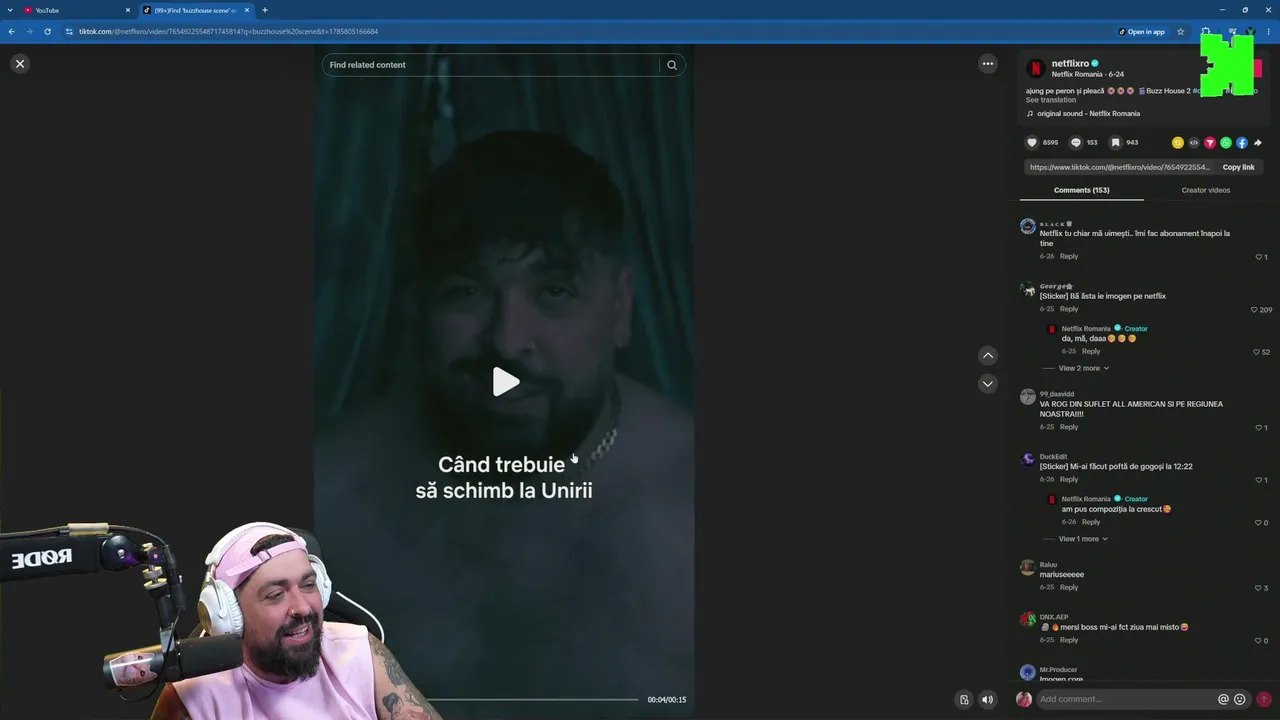The width and height of the screenshot is (1280, 720).
Task: Click See translation link
Action: pos(1051,100)
